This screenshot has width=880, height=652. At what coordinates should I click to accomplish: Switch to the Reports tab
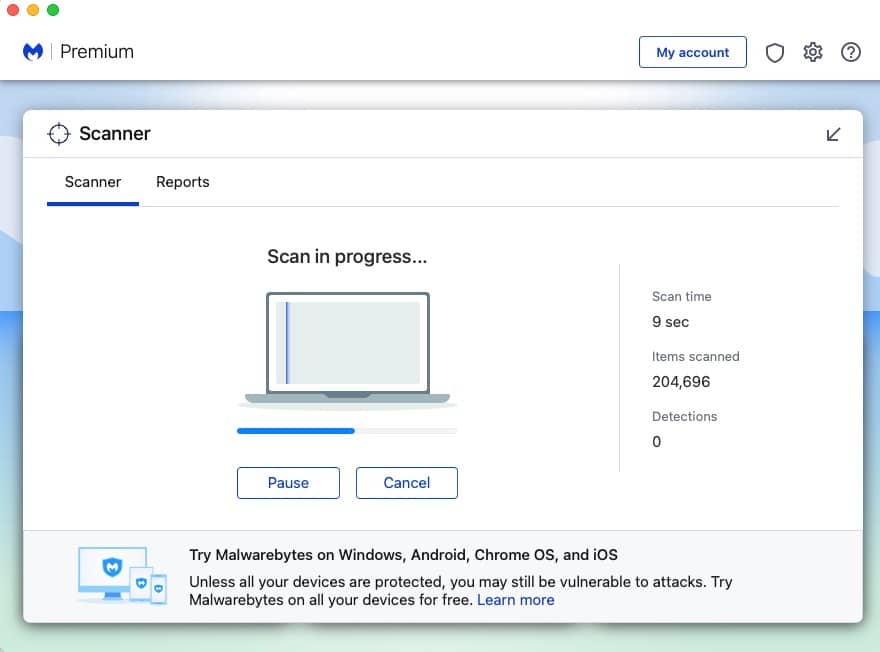click(x=182, y=182)
